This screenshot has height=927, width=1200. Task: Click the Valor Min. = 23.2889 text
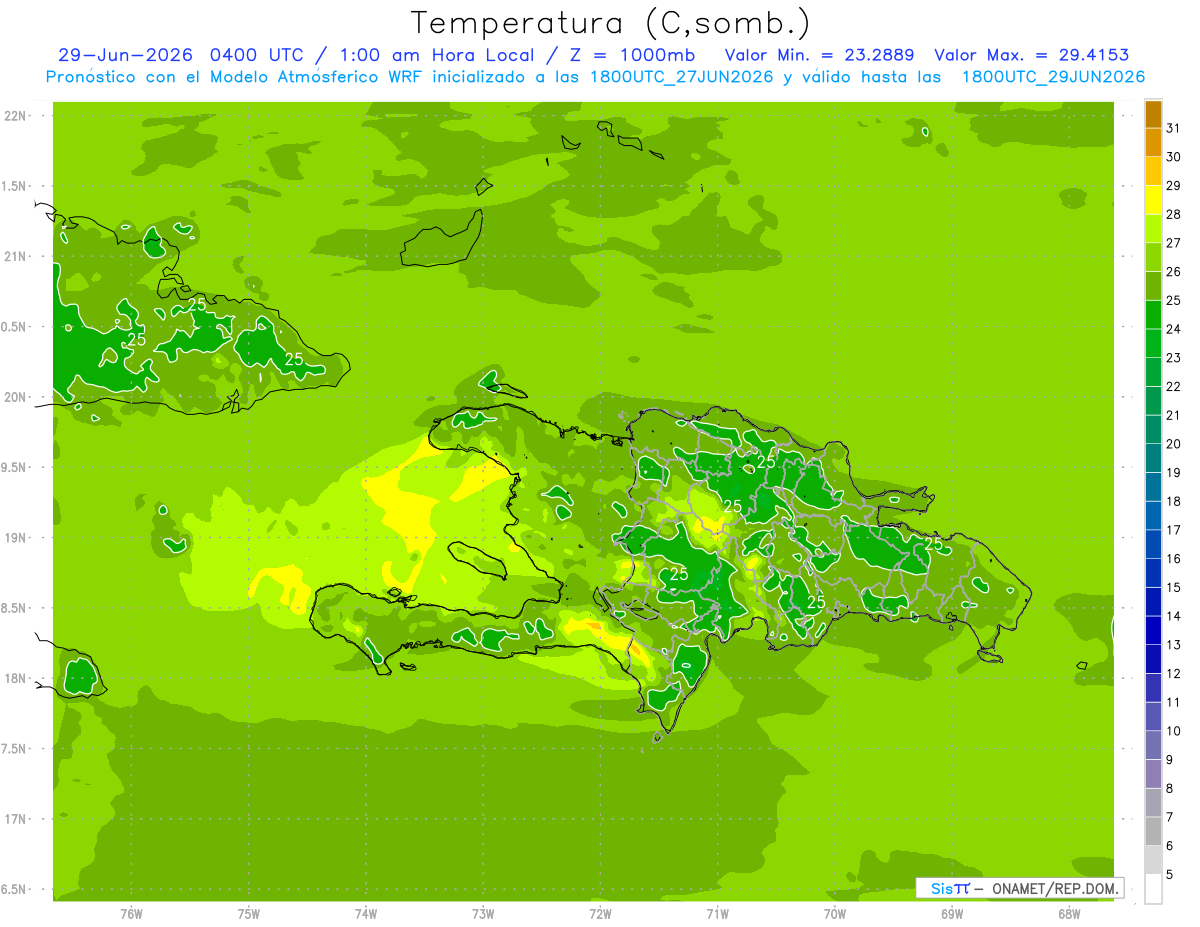822,55
